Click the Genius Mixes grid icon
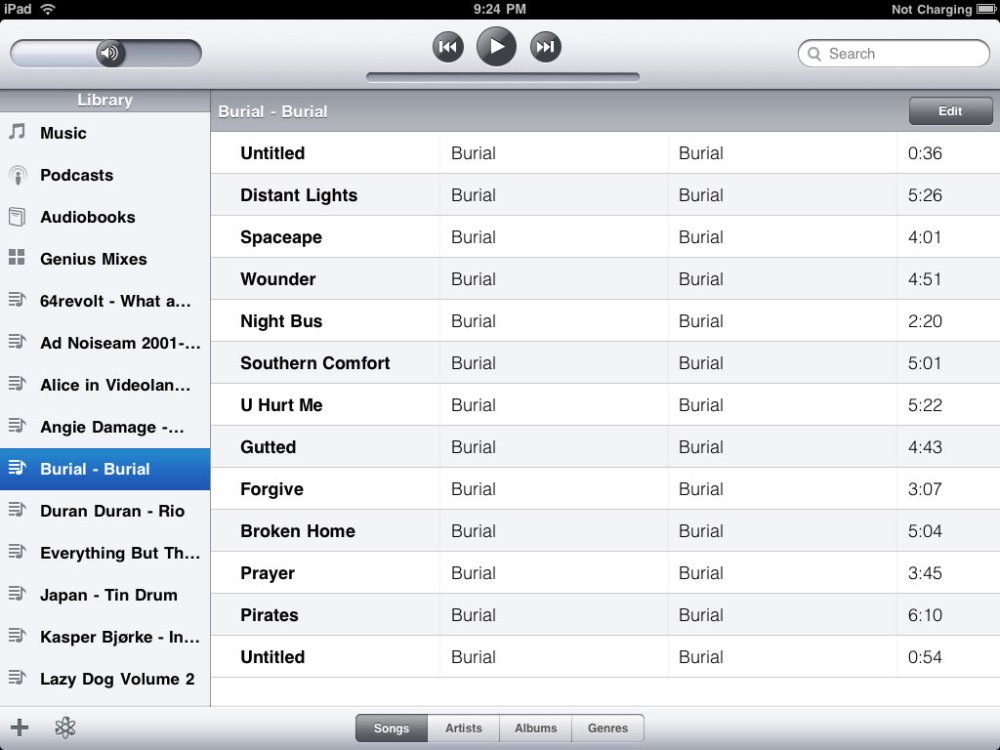The image size is (1000, 750). click(x=17, y=258)
